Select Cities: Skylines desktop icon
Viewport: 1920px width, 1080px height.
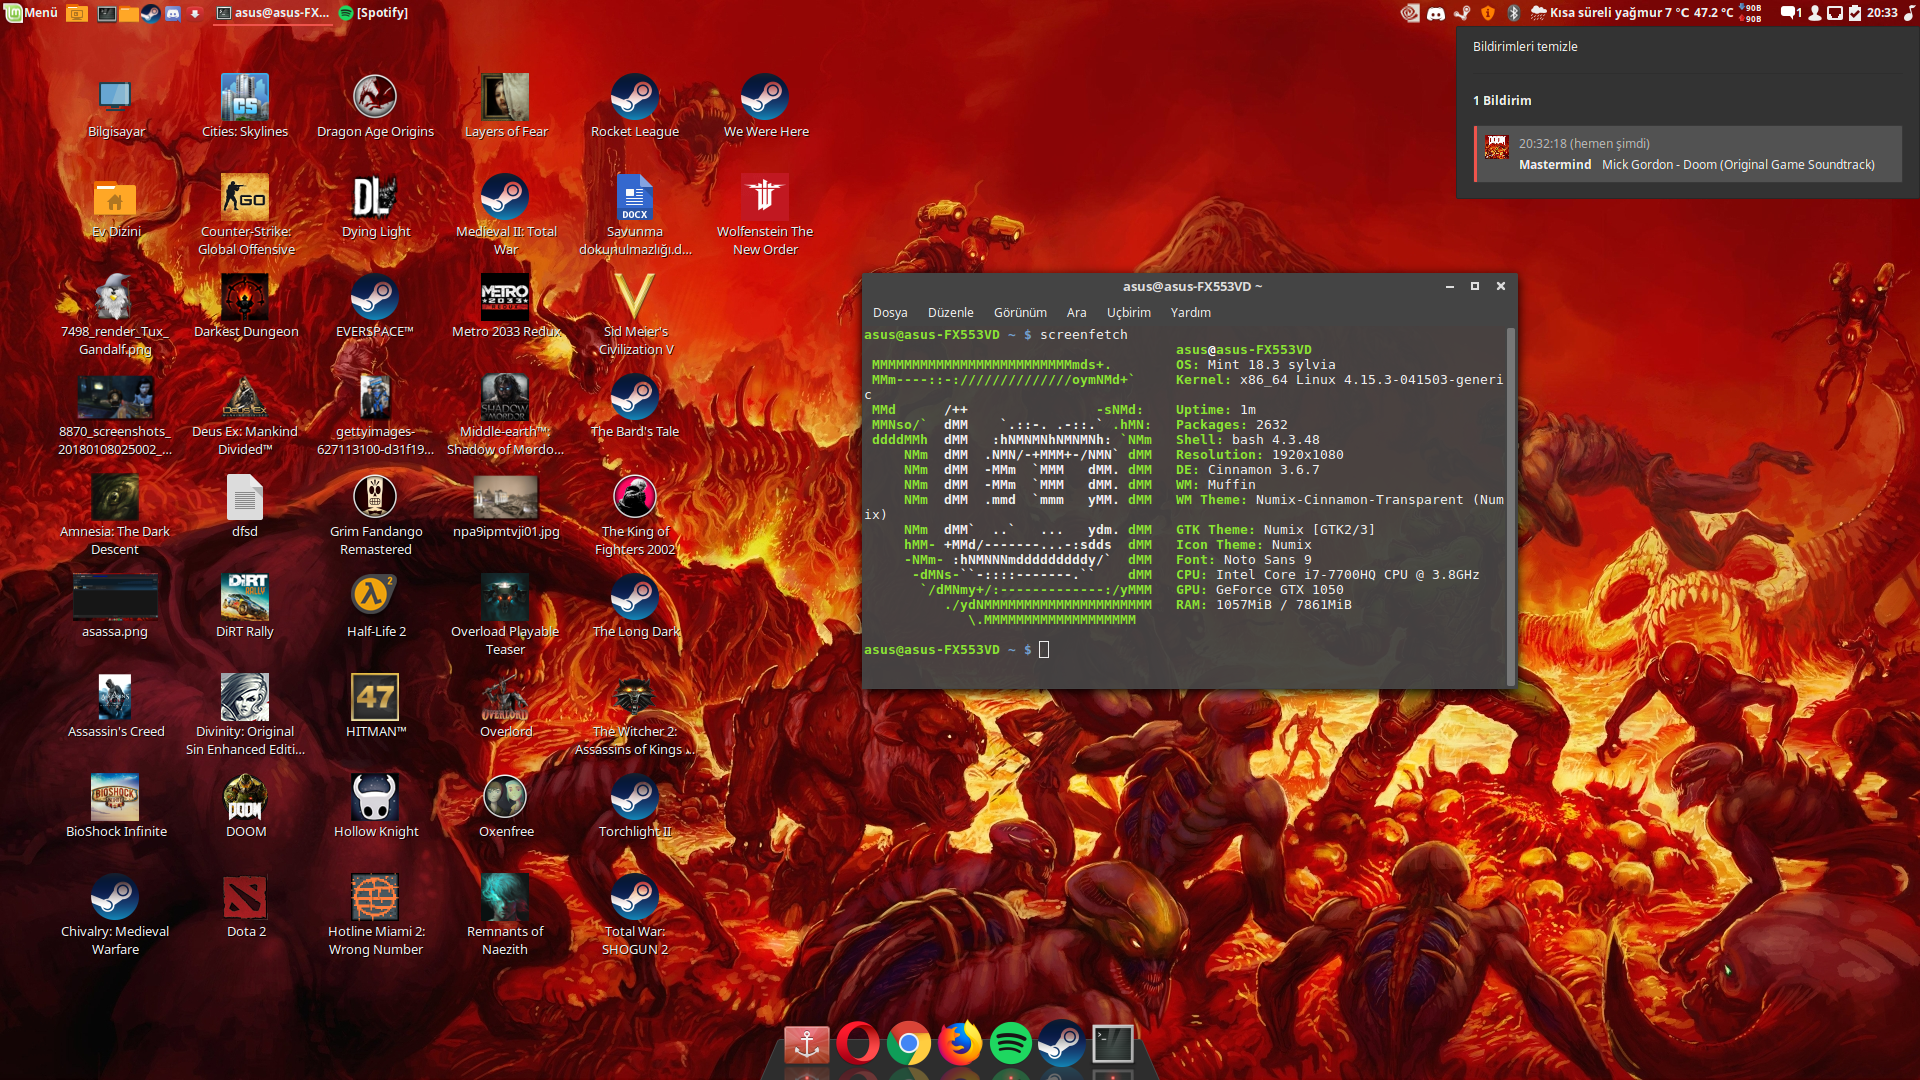coord(245,107)
